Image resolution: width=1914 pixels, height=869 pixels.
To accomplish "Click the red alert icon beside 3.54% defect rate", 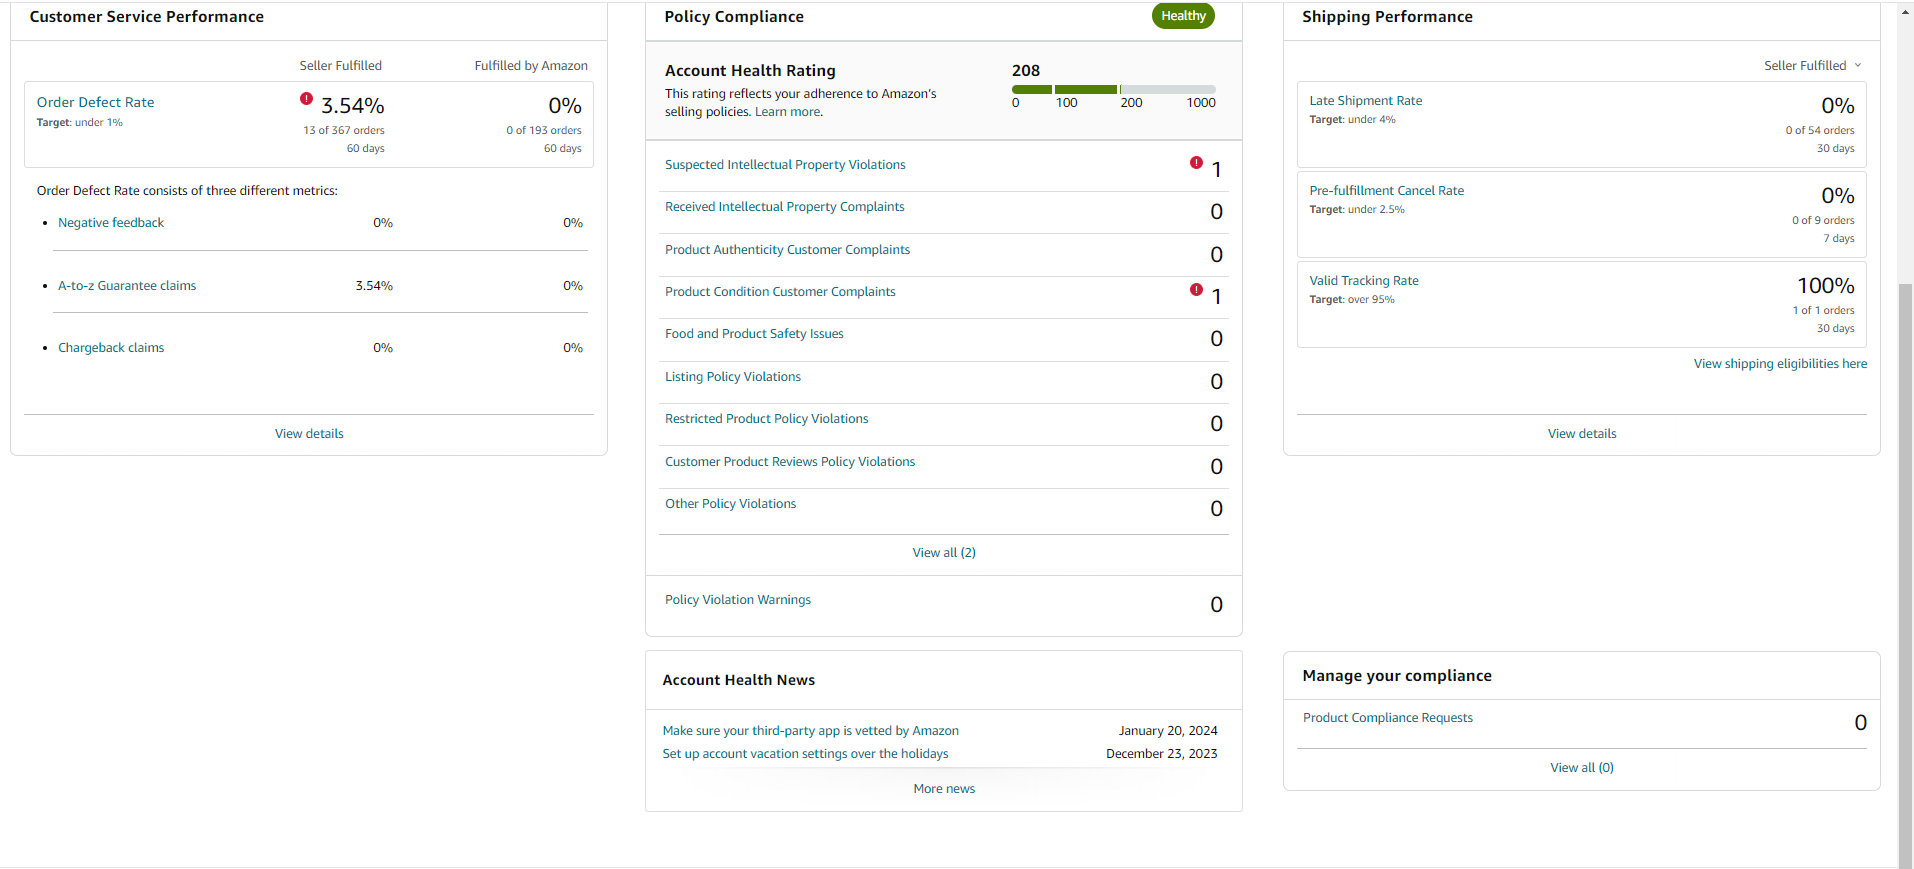I will (x=306, y=99).
